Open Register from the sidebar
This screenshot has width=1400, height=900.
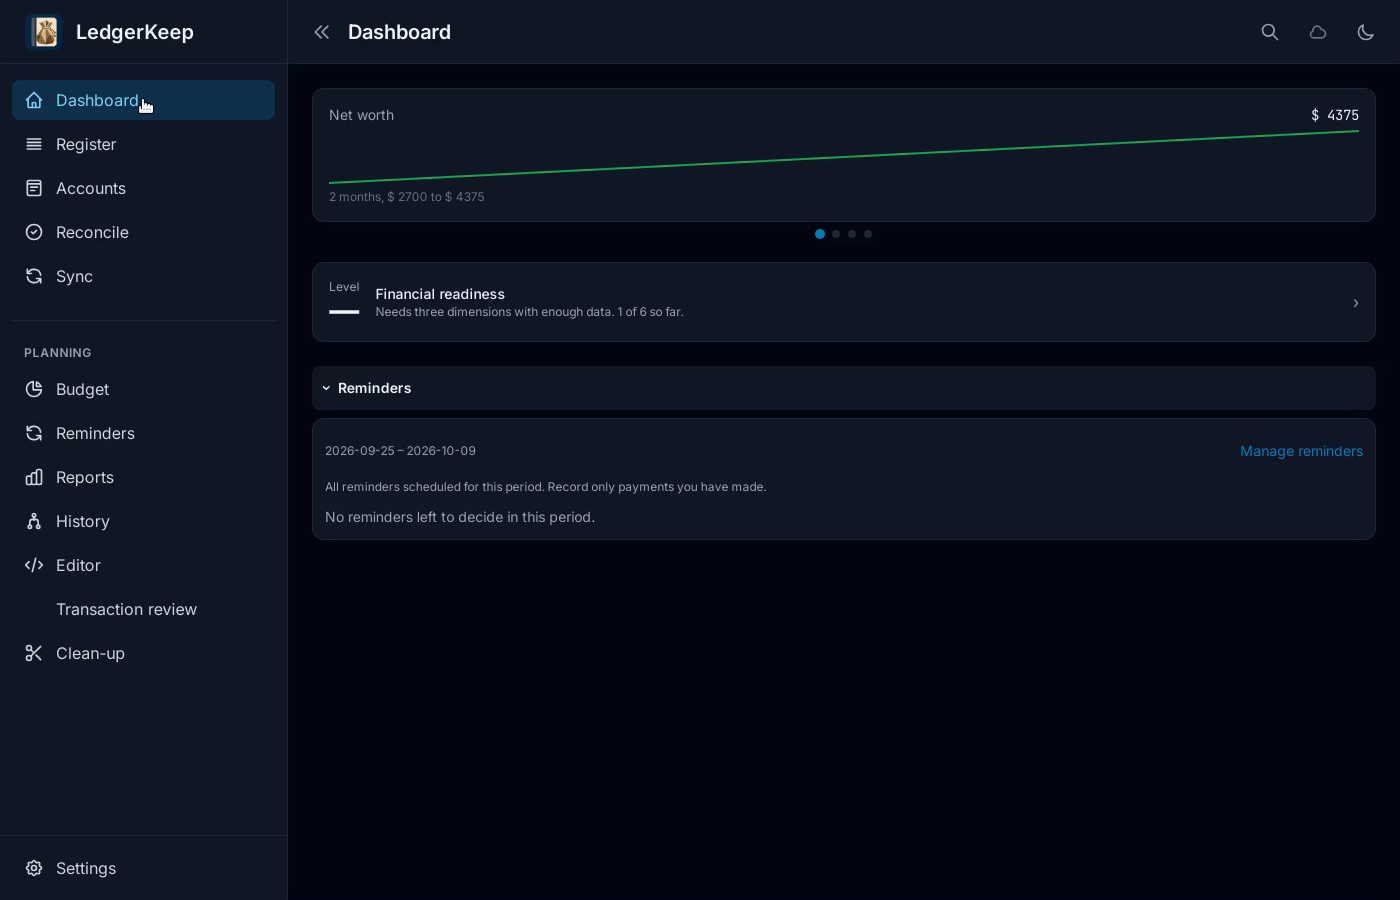pos(143,144)
